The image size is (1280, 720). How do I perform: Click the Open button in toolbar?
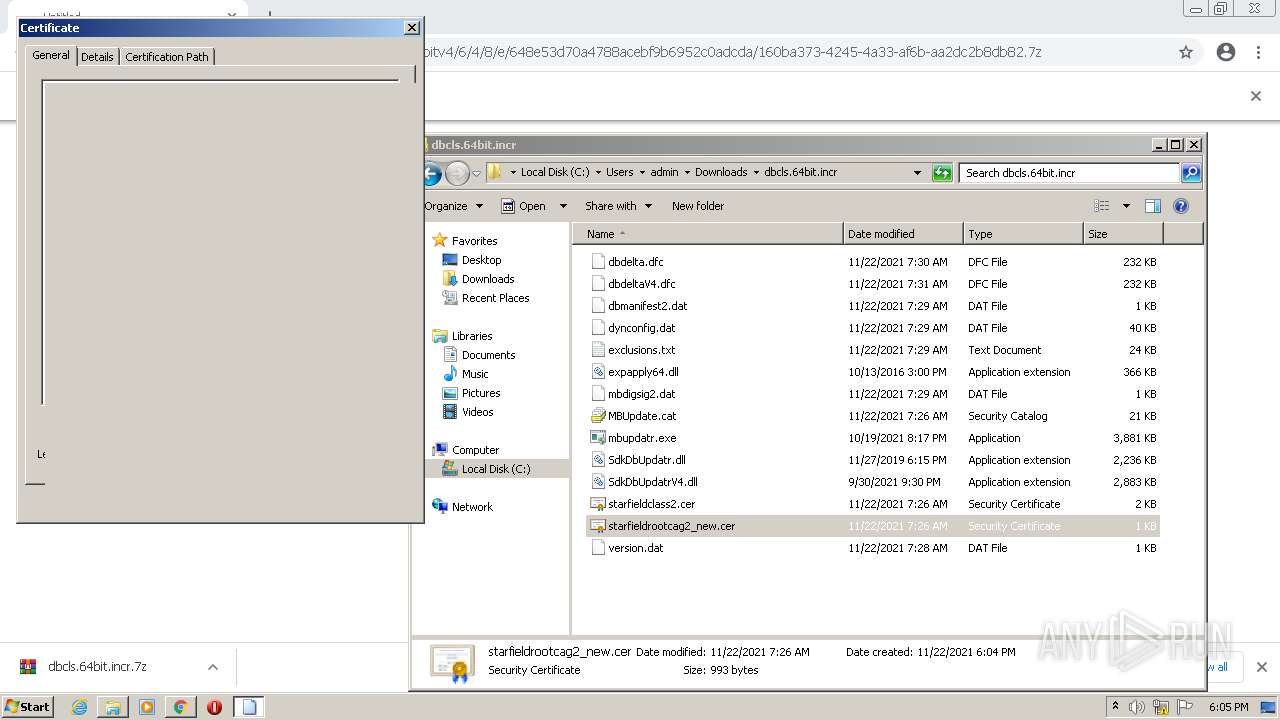tap(524, 206)
